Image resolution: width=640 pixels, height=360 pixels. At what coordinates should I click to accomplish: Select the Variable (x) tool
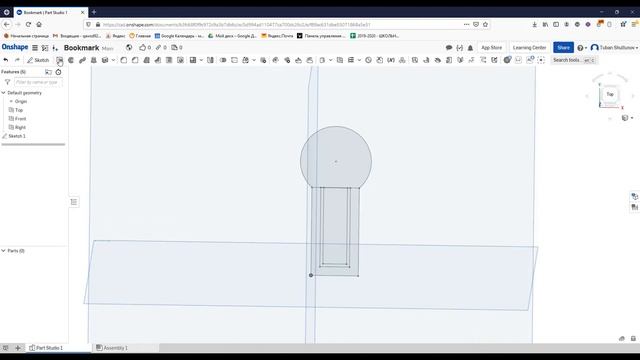391,60
